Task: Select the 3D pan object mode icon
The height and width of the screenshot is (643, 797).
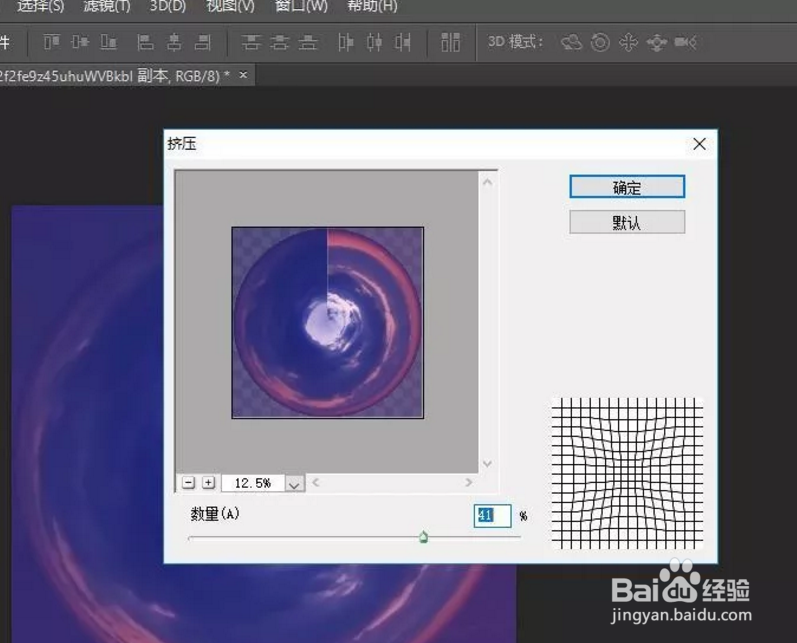Action: (628, 42)
